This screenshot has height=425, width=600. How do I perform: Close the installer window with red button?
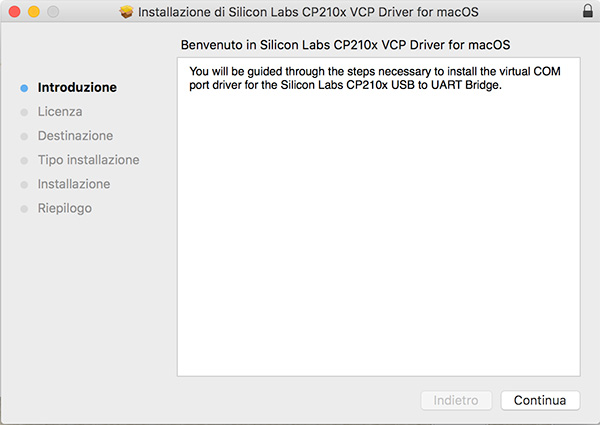(13, 14)
